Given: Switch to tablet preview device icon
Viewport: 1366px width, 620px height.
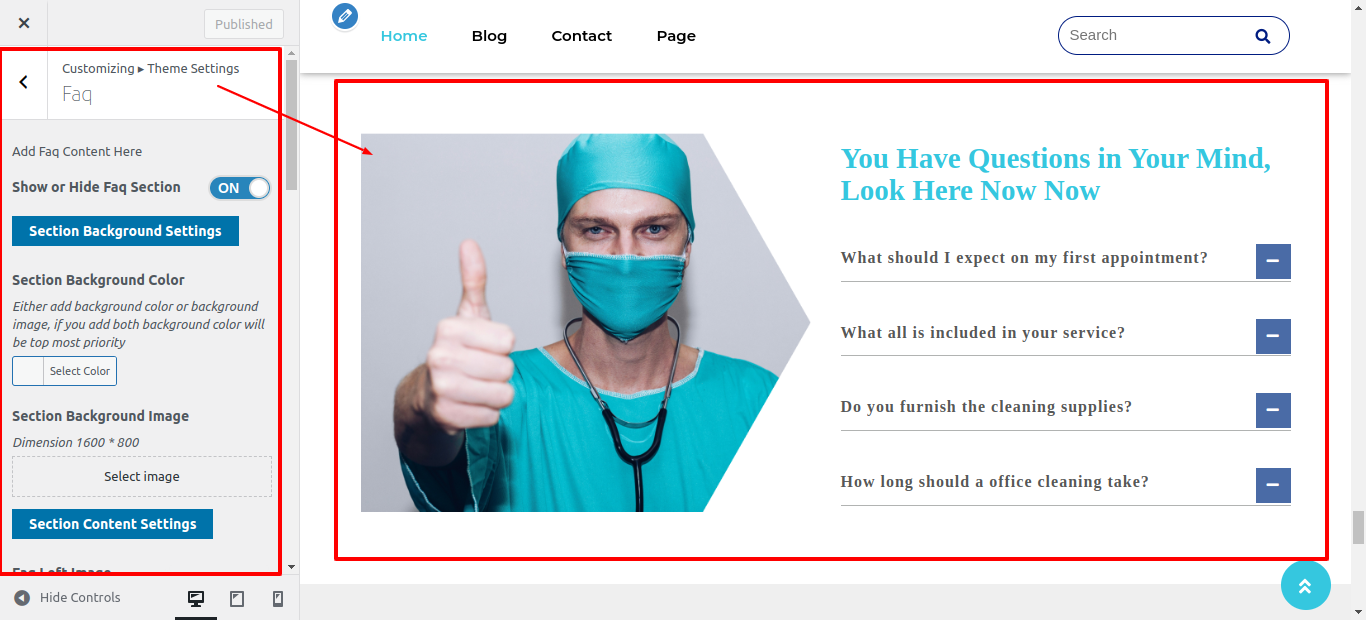Looking at the screenshot, I should 237,599.
